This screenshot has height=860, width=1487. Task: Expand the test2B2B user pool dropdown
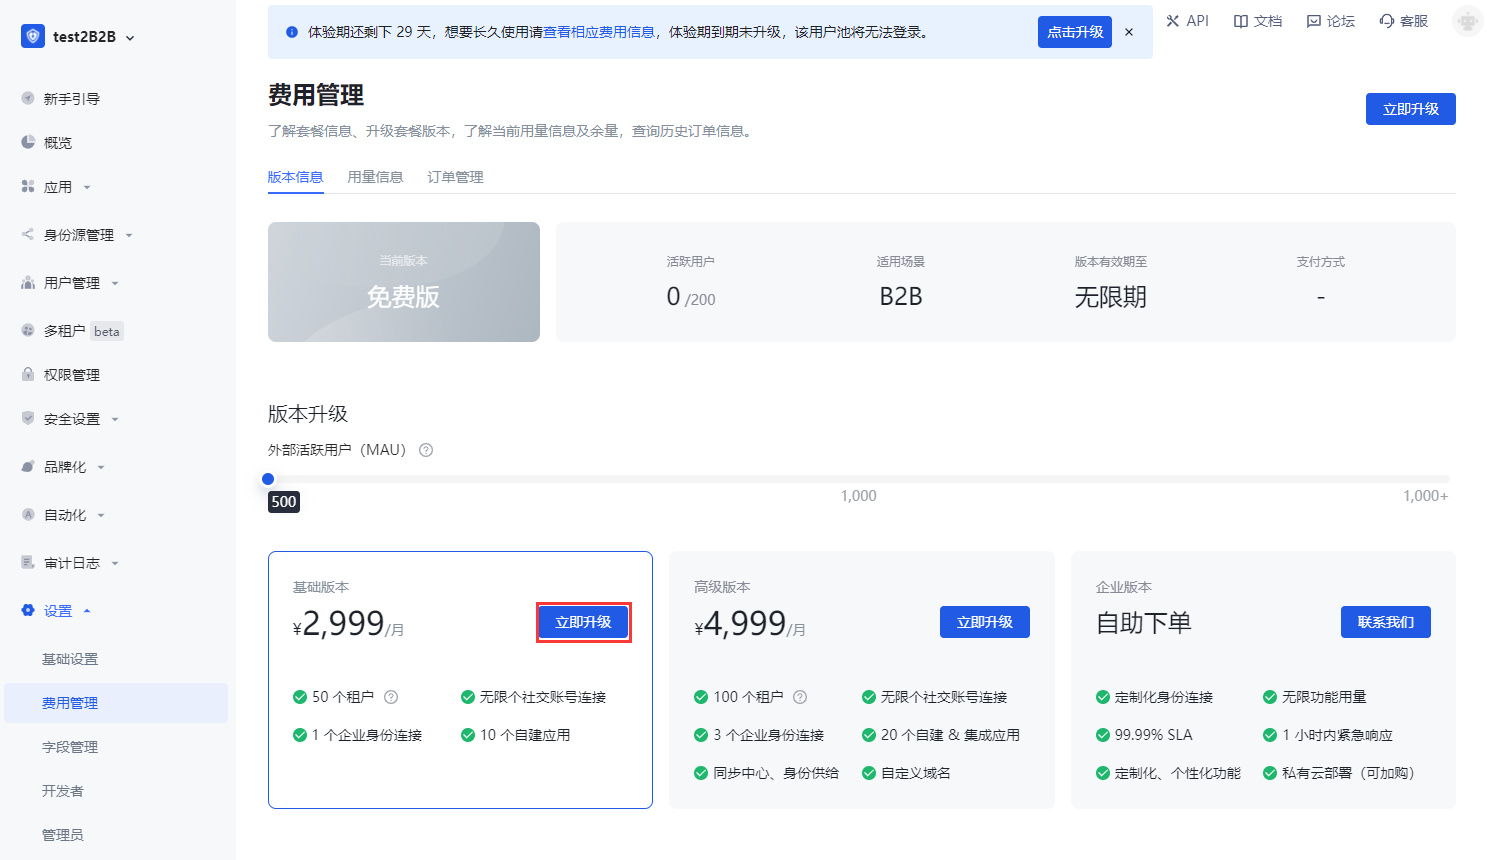pos(130,38)
